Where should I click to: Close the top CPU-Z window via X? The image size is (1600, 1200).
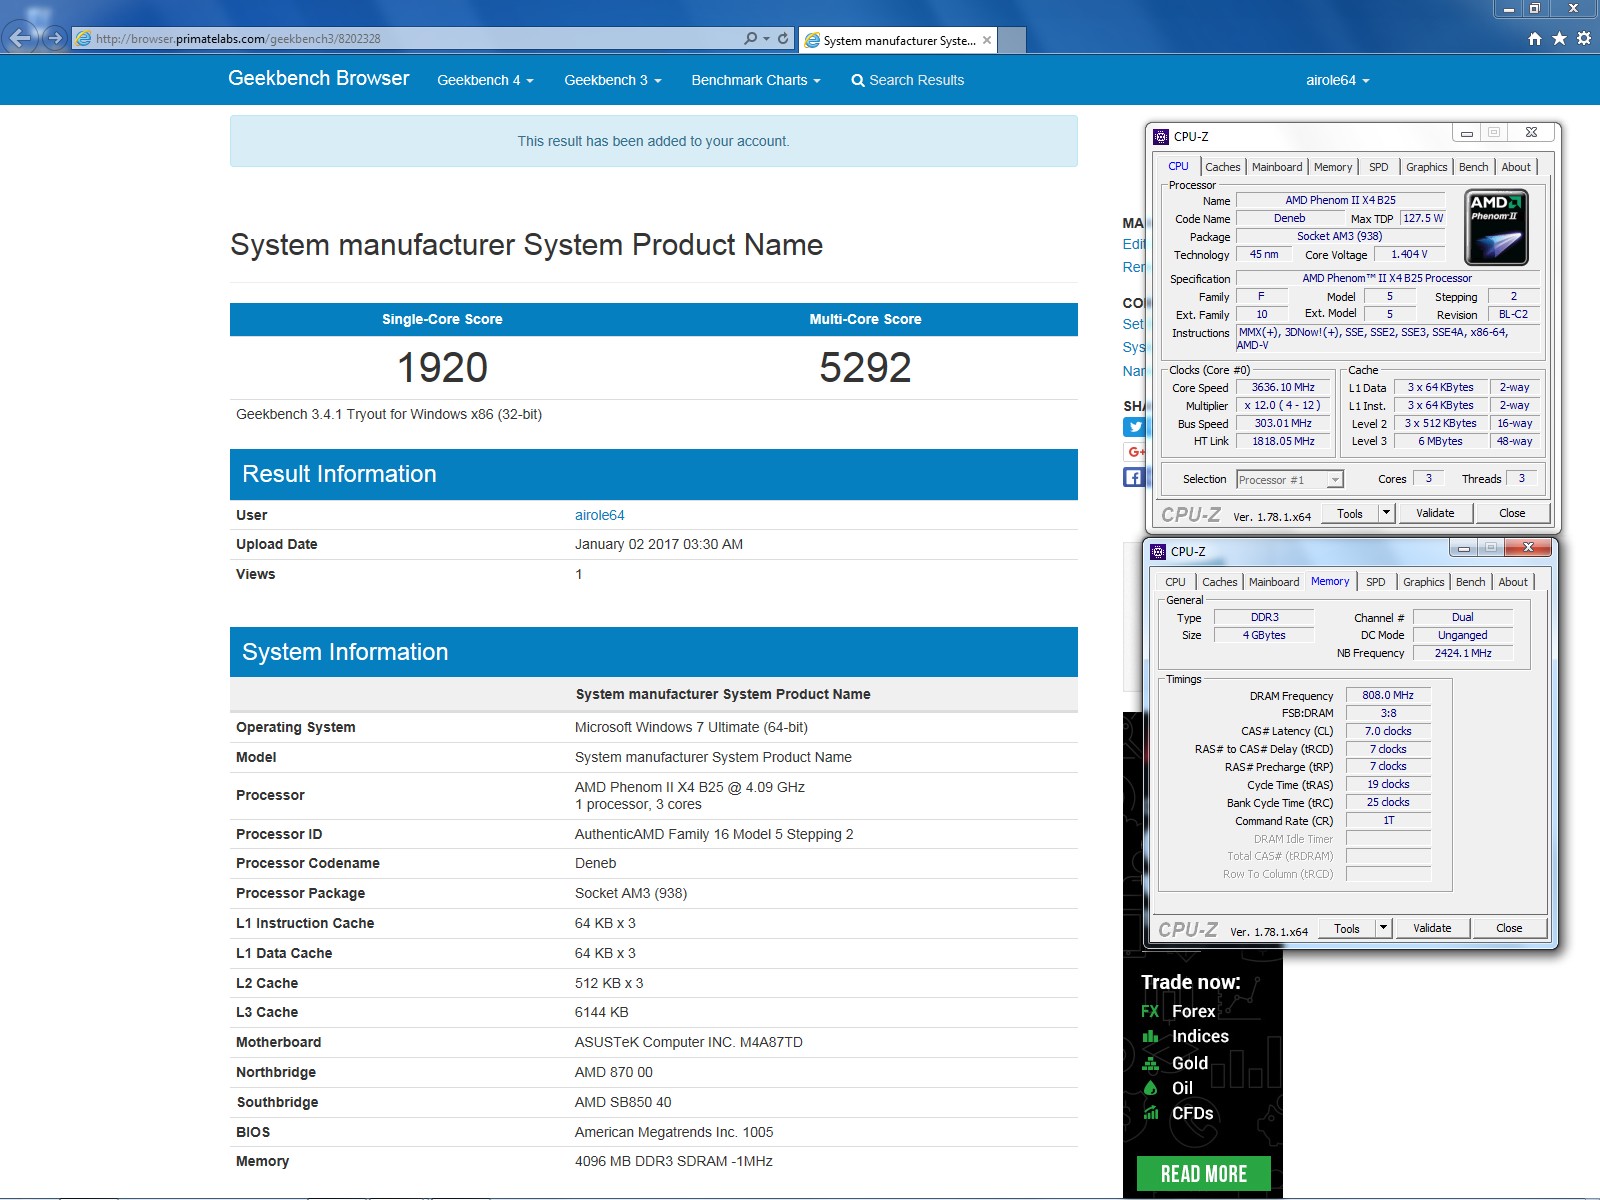pos(1531,132)
